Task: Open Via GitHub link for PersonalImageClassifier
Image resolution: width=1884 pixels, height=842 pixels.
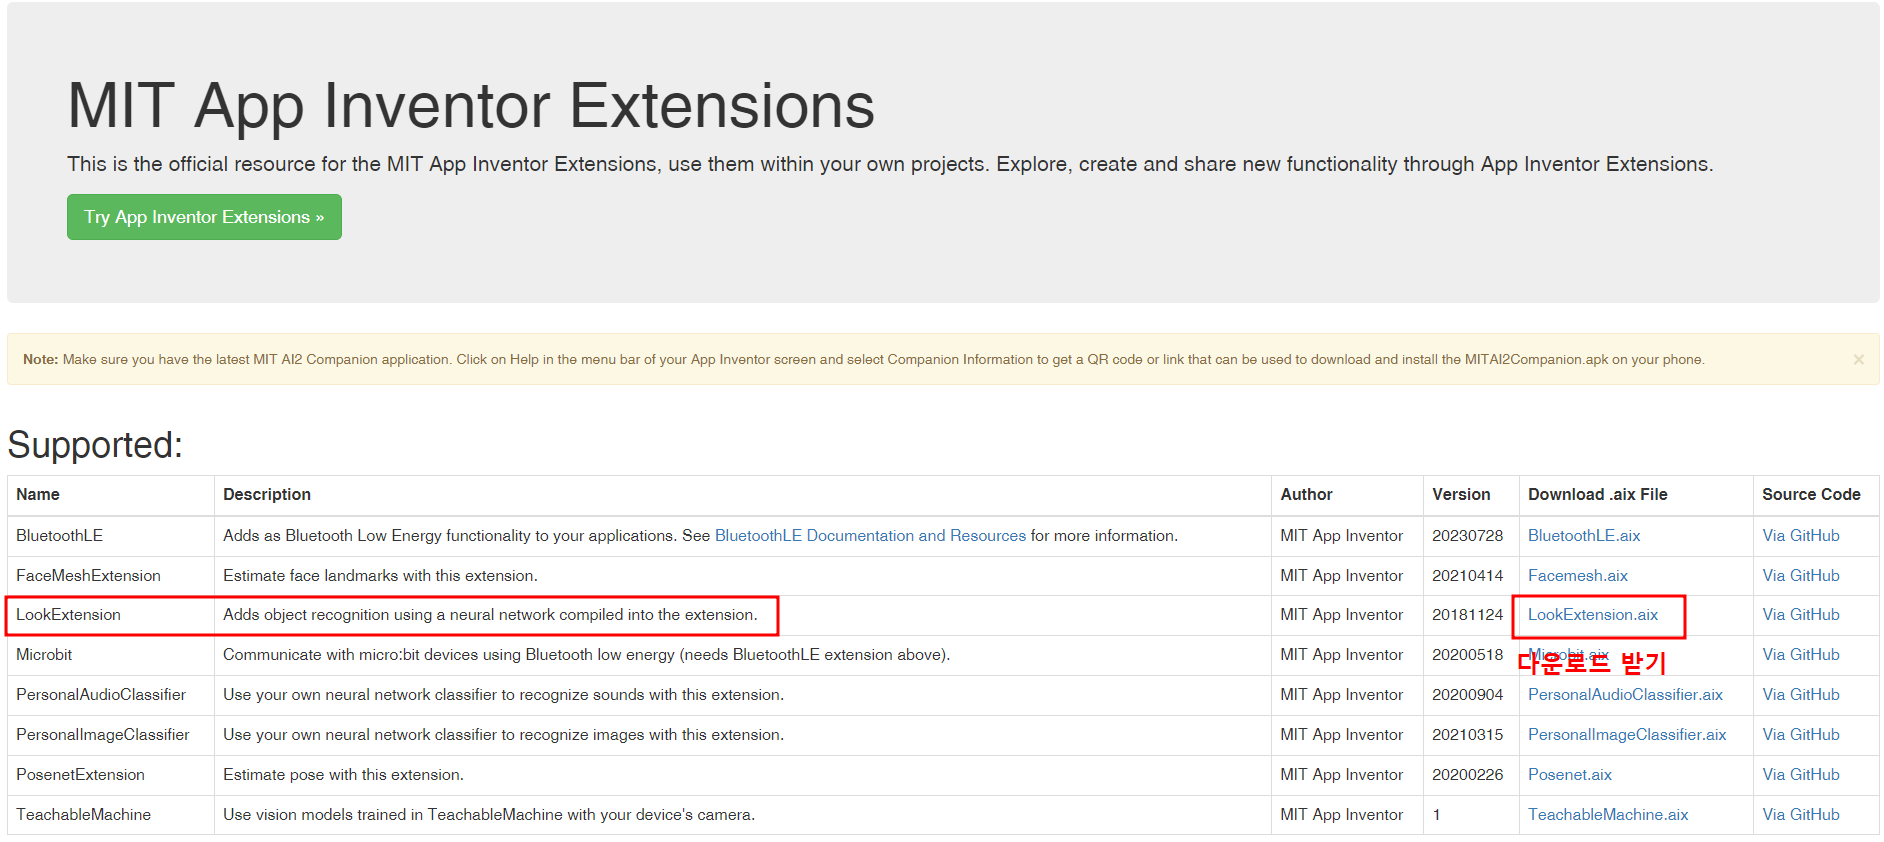Action: point(1801,735)
